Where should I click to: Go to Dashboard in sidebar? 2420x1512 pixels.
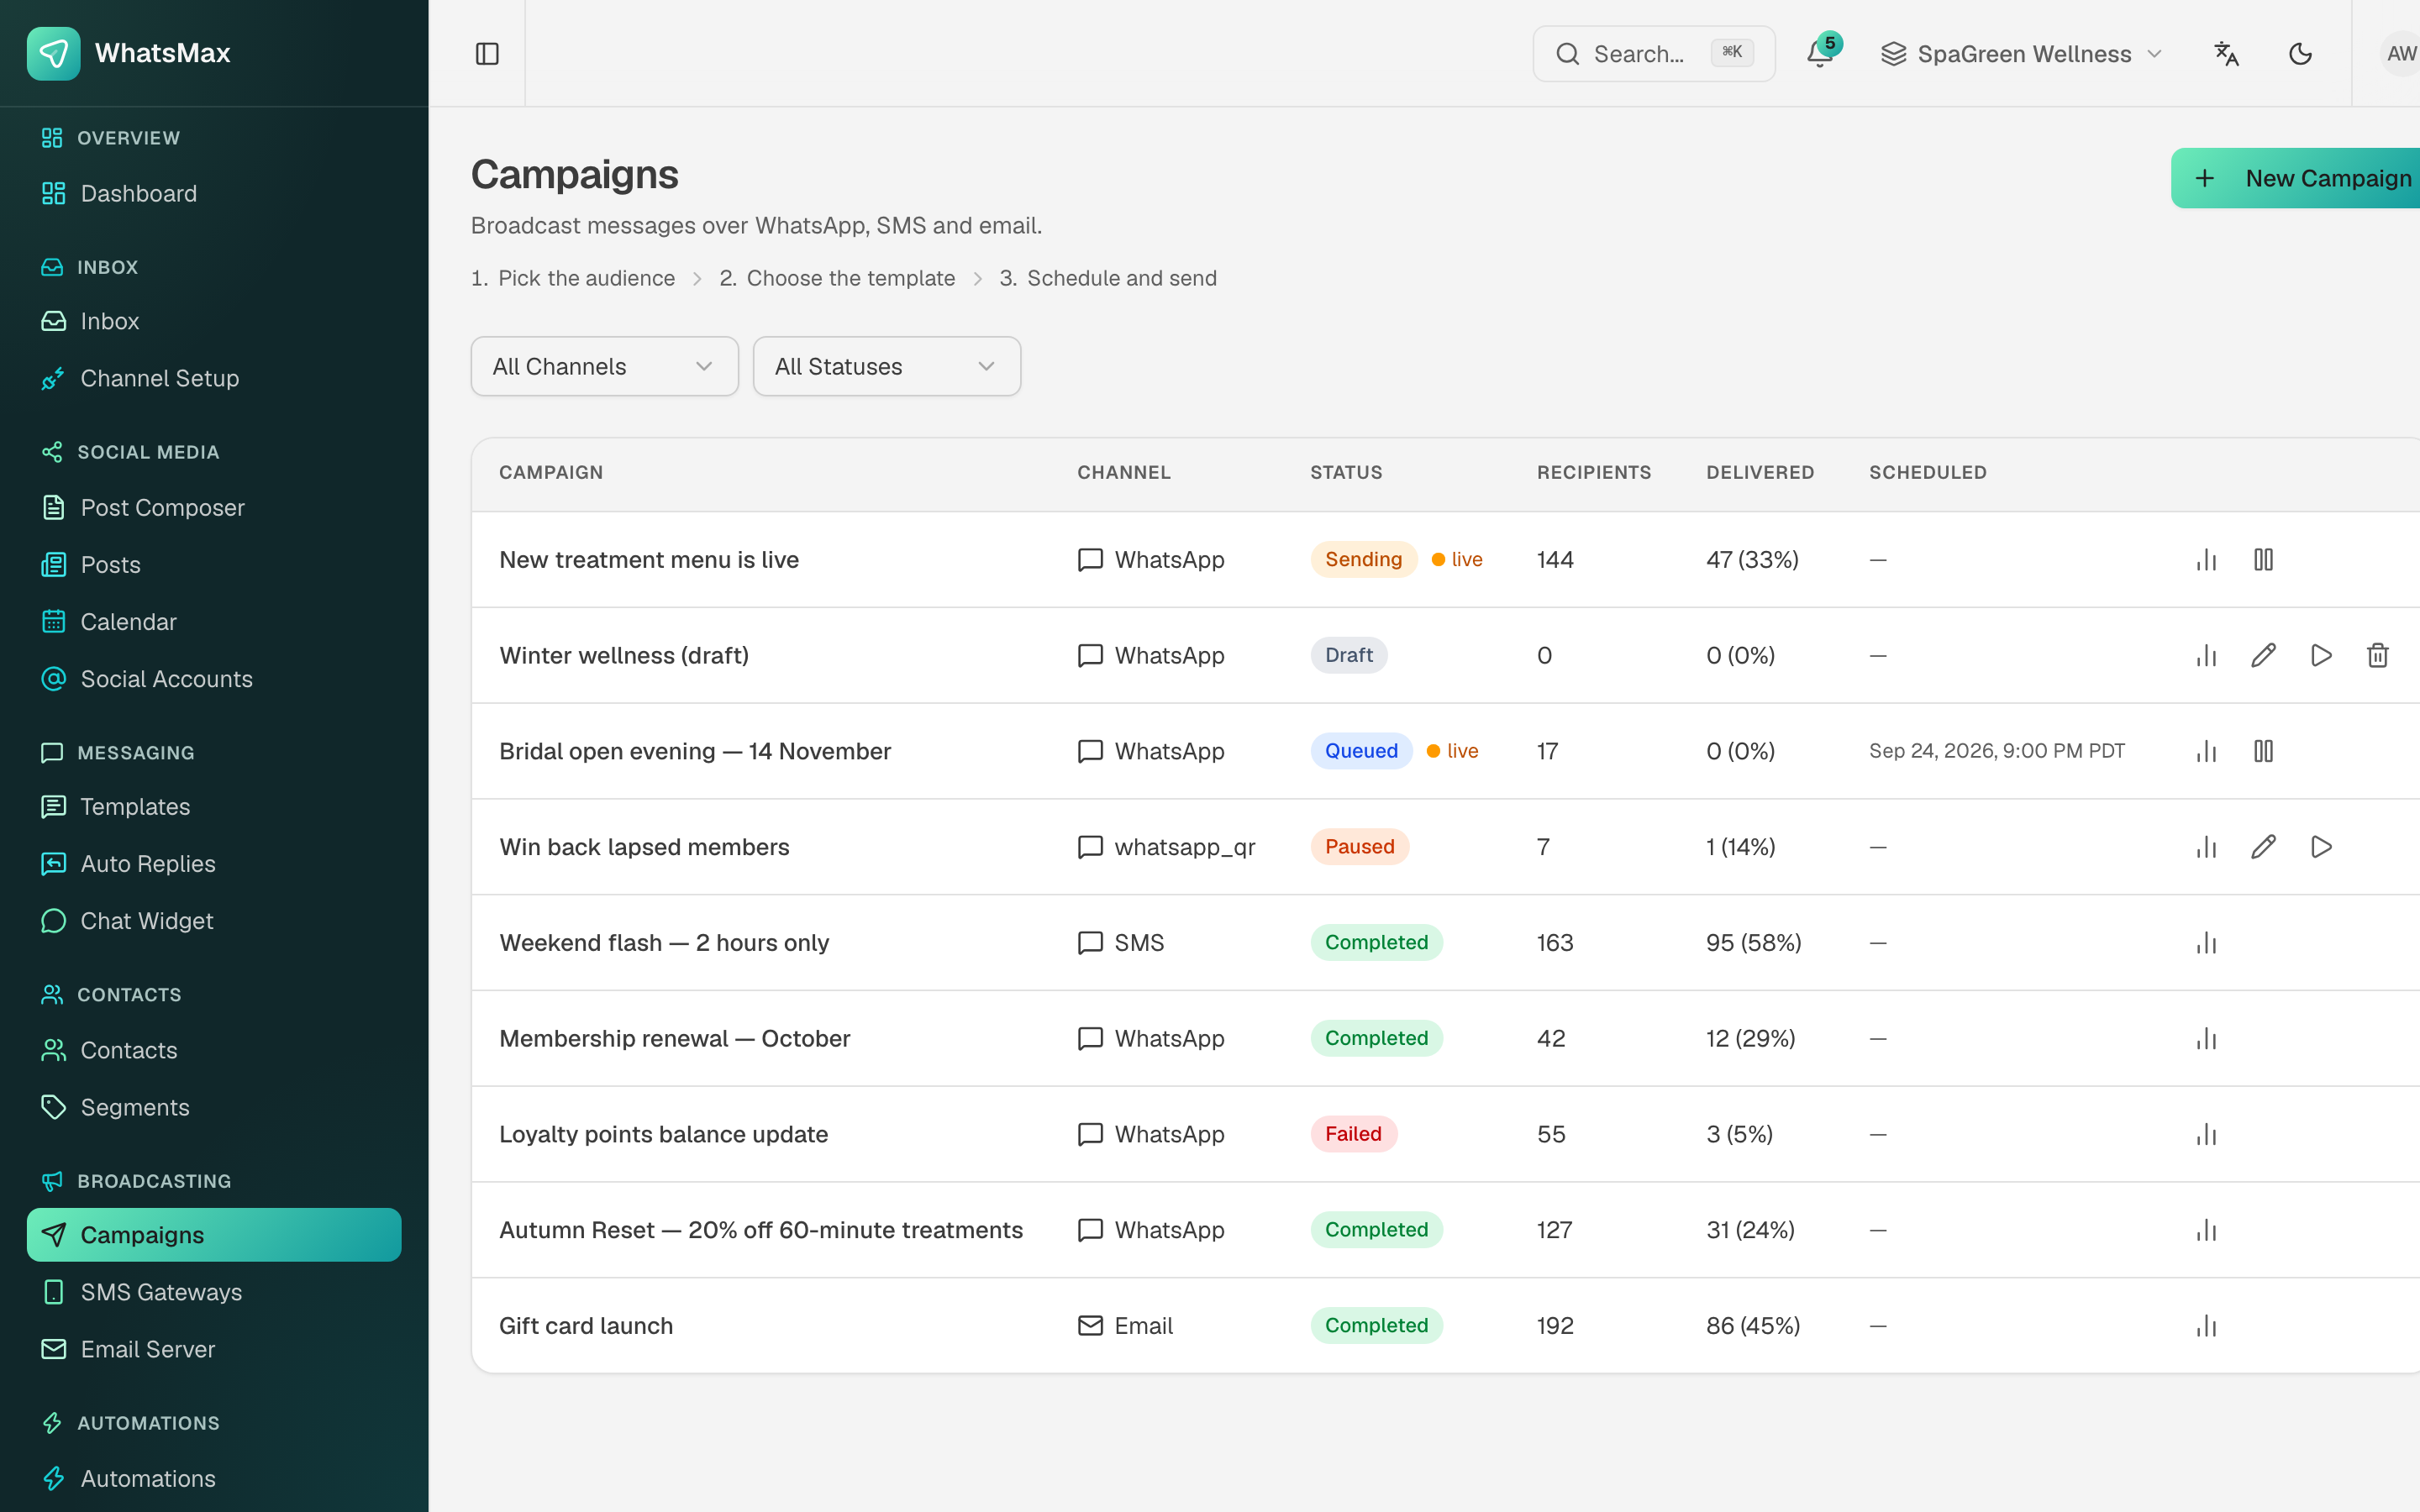tap(214, 194)
